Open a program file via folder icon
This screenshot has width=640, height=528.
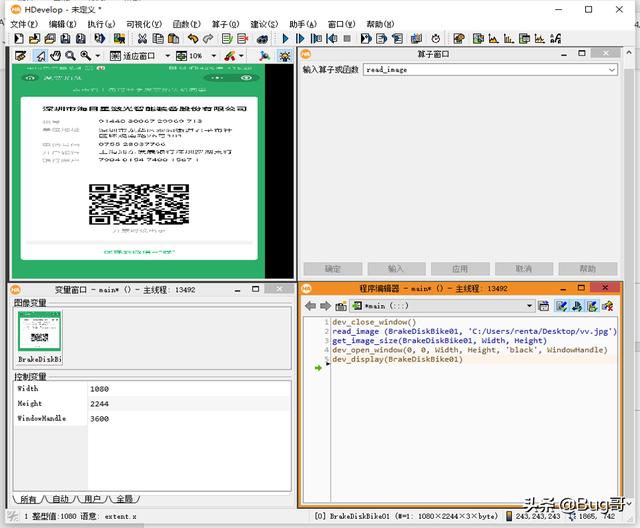coord(35,39)
